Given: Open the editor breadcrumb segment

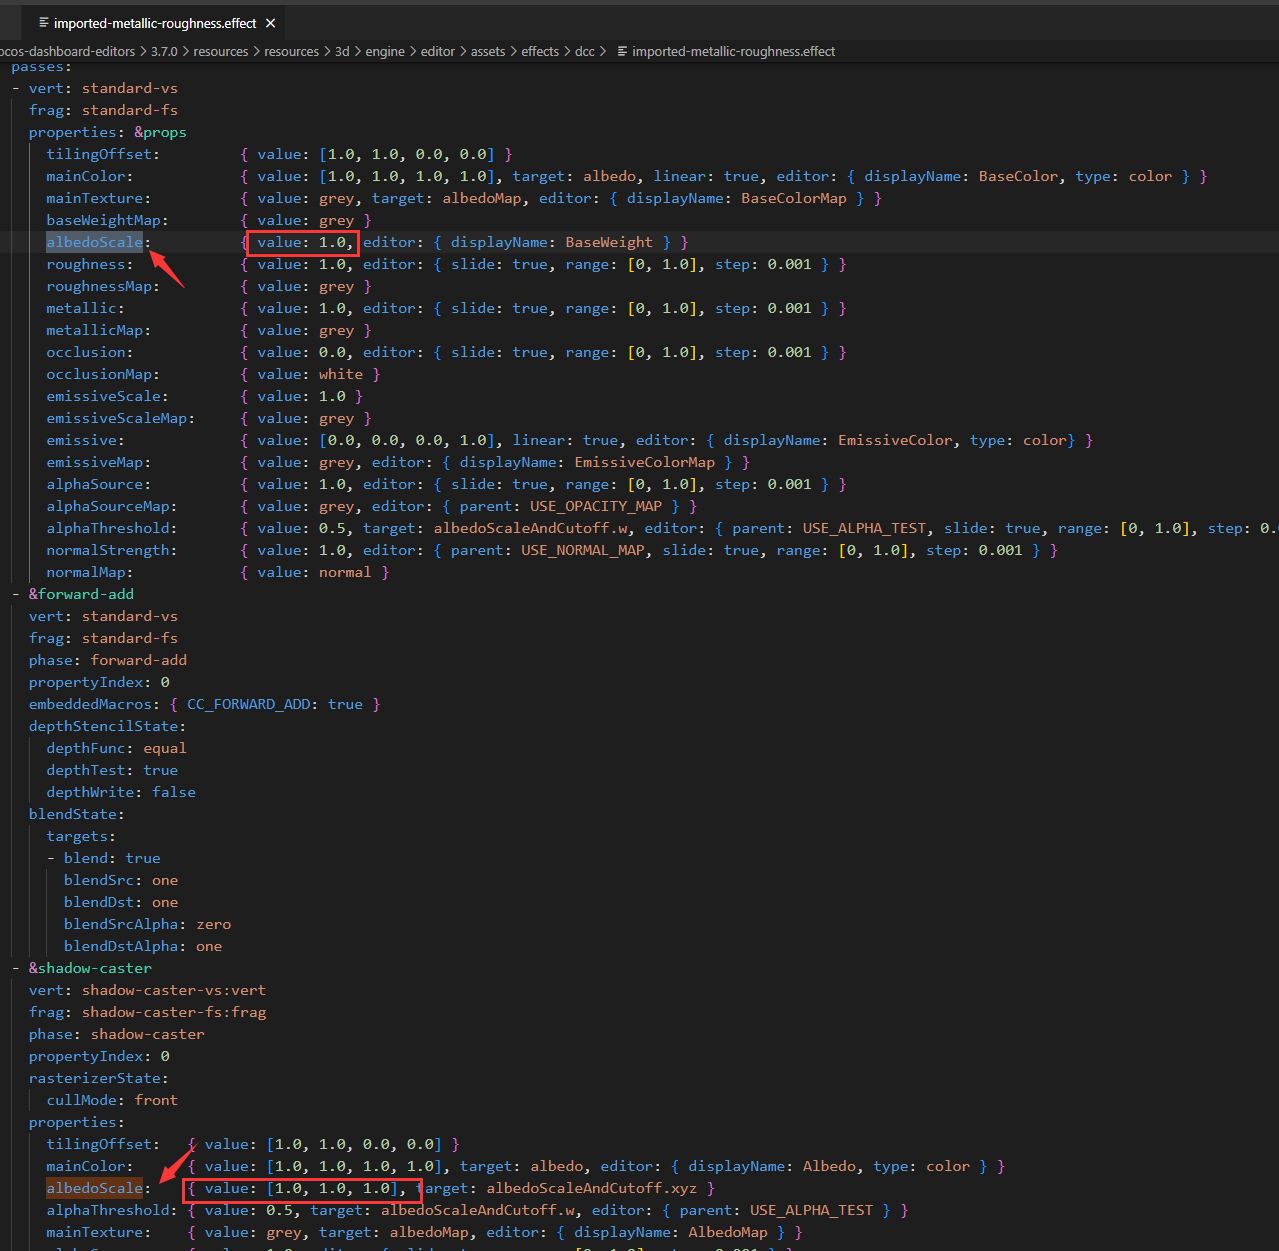Looking at the screenshot, I should click(x=438, y=51).
